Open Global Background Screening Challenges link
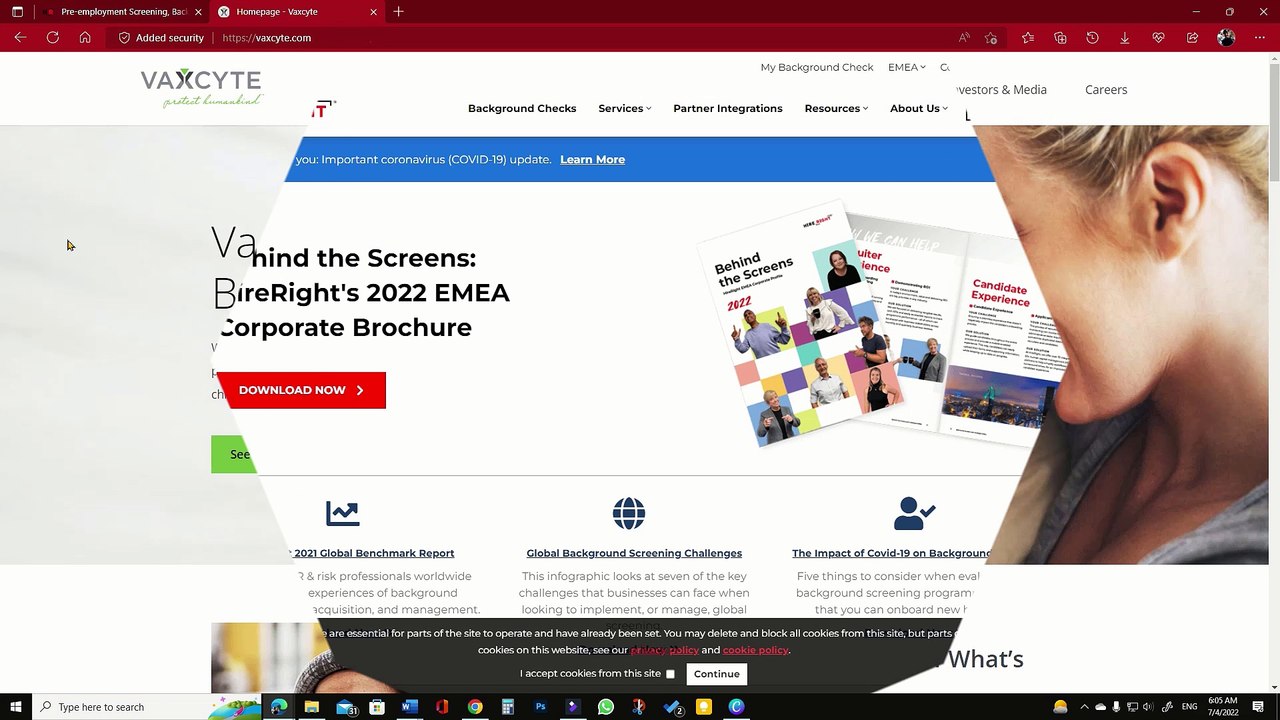Image resolution: width=1280 pixels, height=720 pixels. pos(634,553)
